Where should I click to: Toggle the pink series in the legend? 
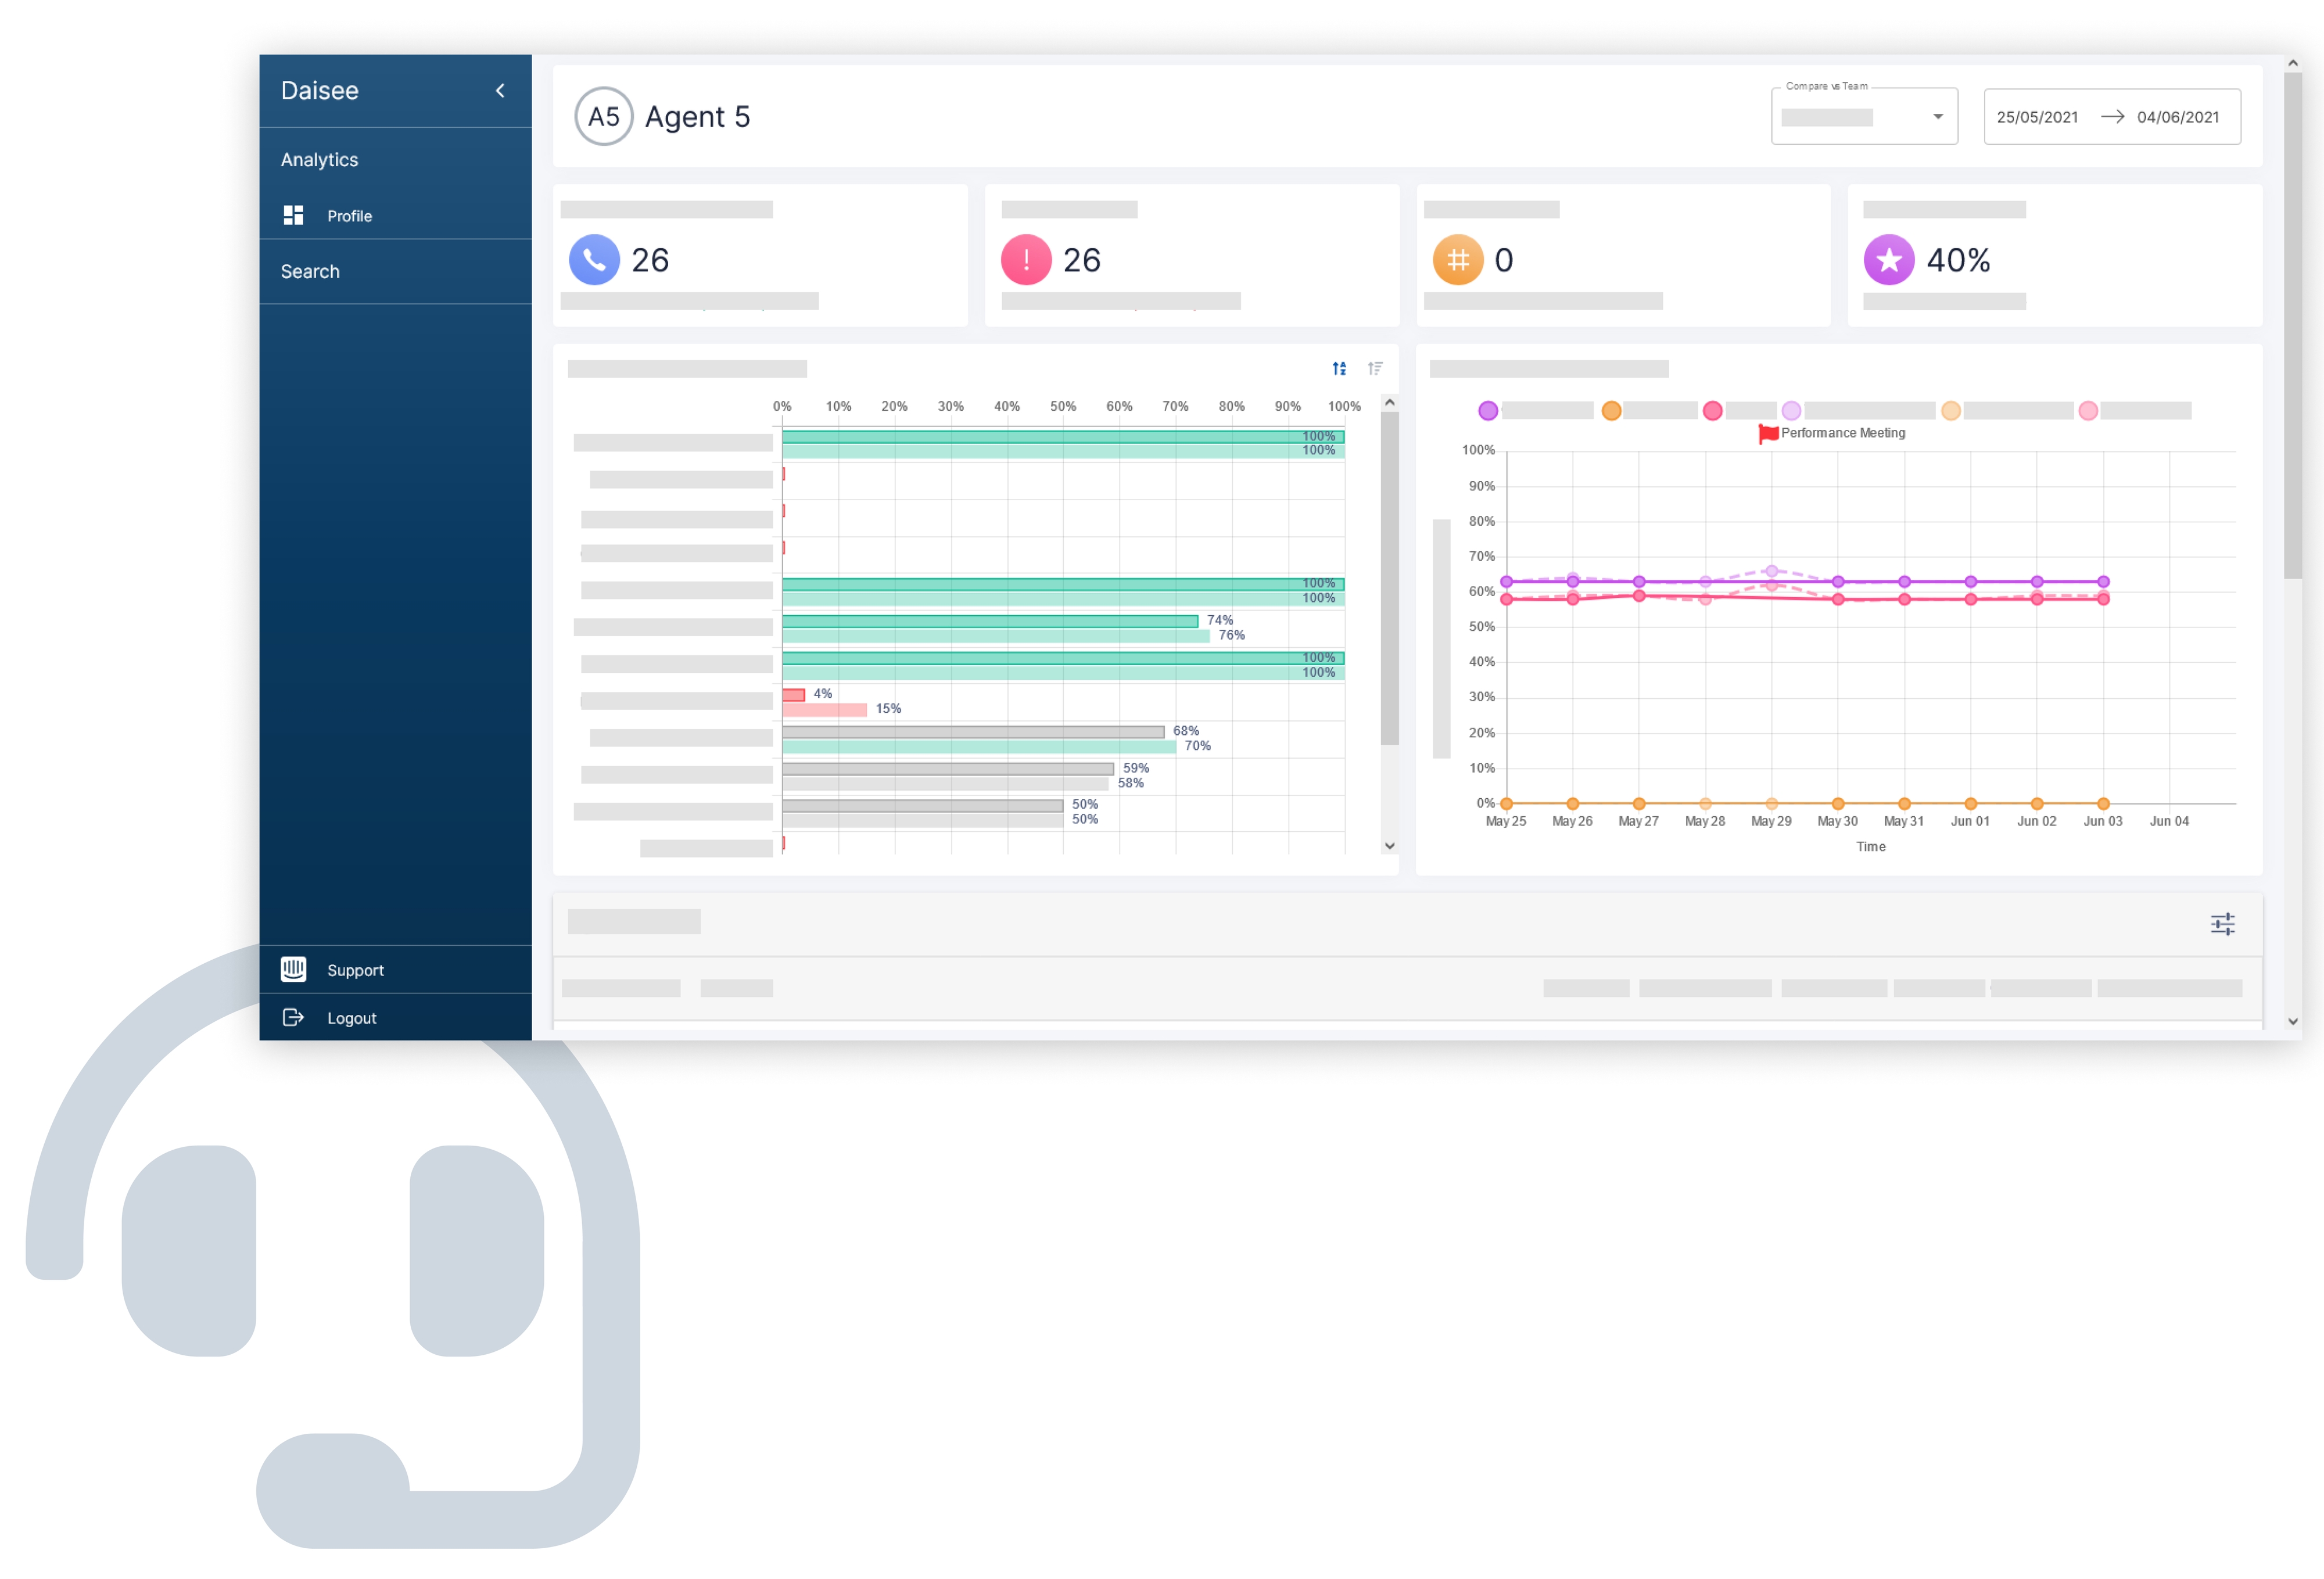coord(1712,410)
